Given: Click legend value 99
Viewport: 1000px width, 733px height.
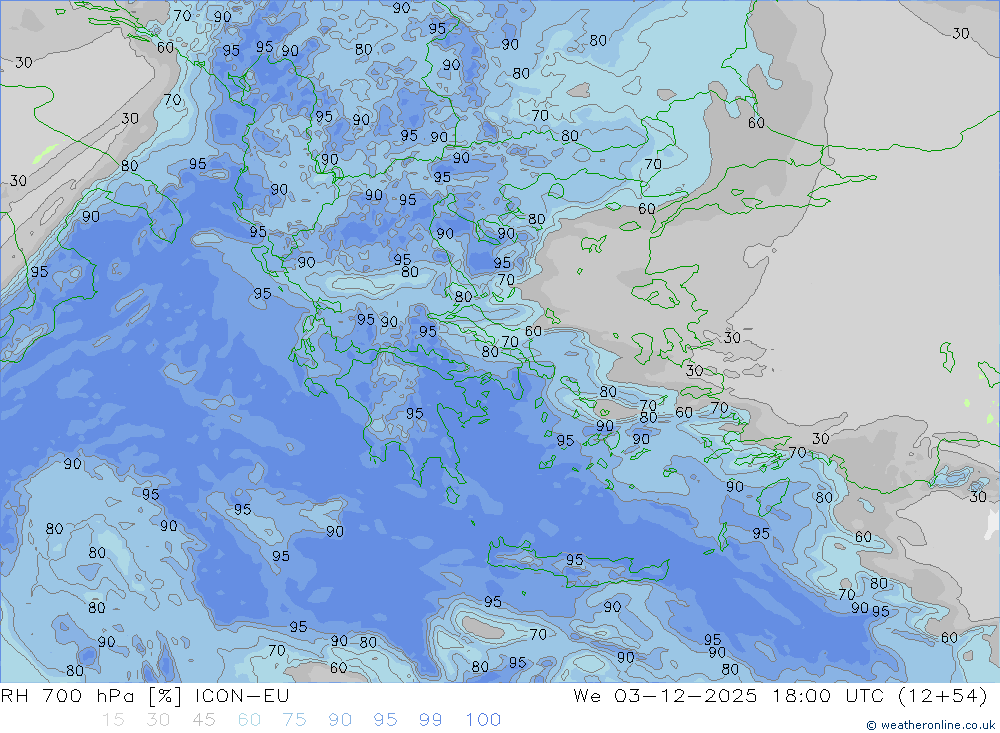Looking at the screenshot, I should [430, 720].
